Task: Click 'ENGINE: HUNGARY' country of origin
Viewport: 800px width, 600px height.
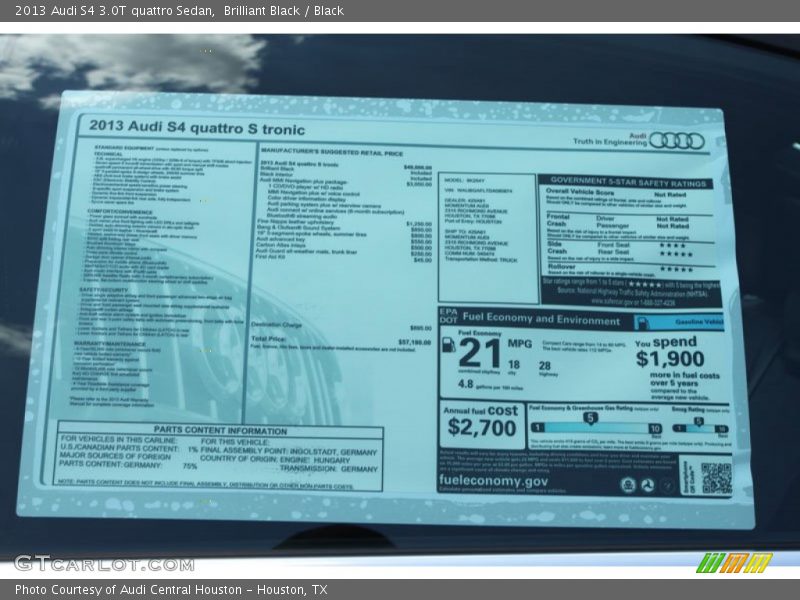Action: 315,460
